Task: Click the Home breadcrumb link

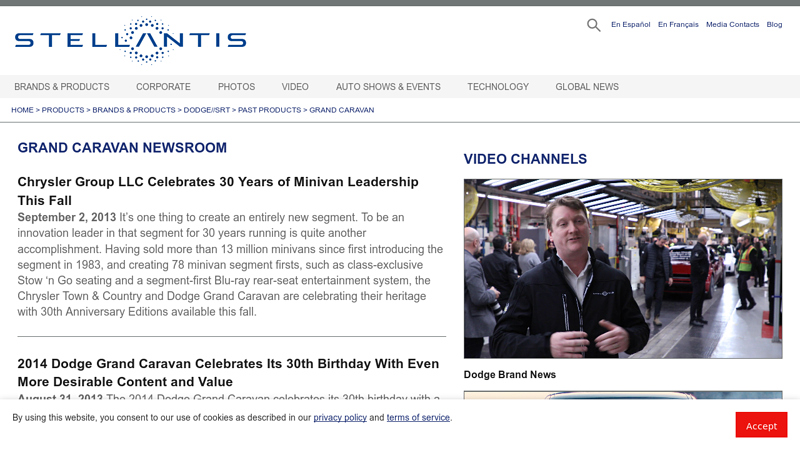Action: (22, 110)
